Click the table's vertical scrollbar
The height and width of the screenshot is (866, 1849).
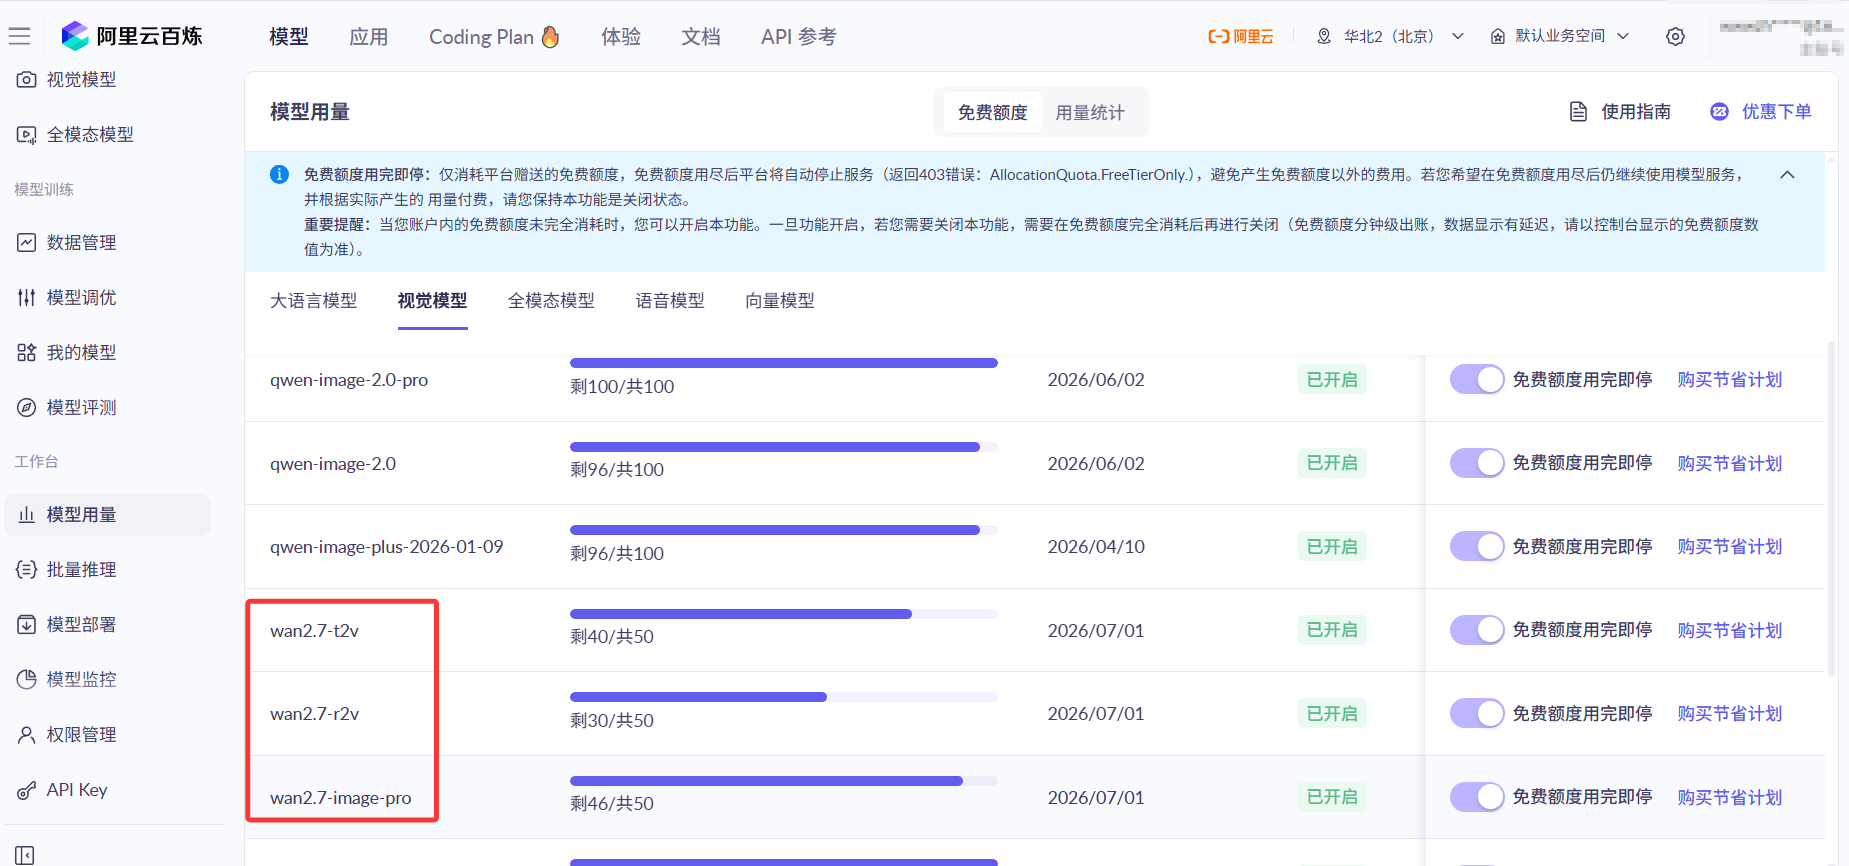[1831, 510]
